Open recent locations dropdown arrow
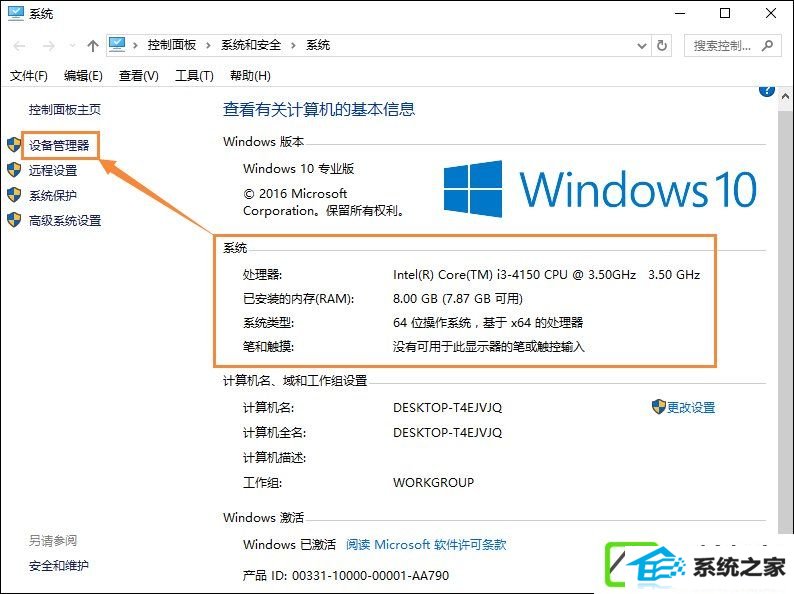This screenshot has height=594, width=794. click(72, 46)
